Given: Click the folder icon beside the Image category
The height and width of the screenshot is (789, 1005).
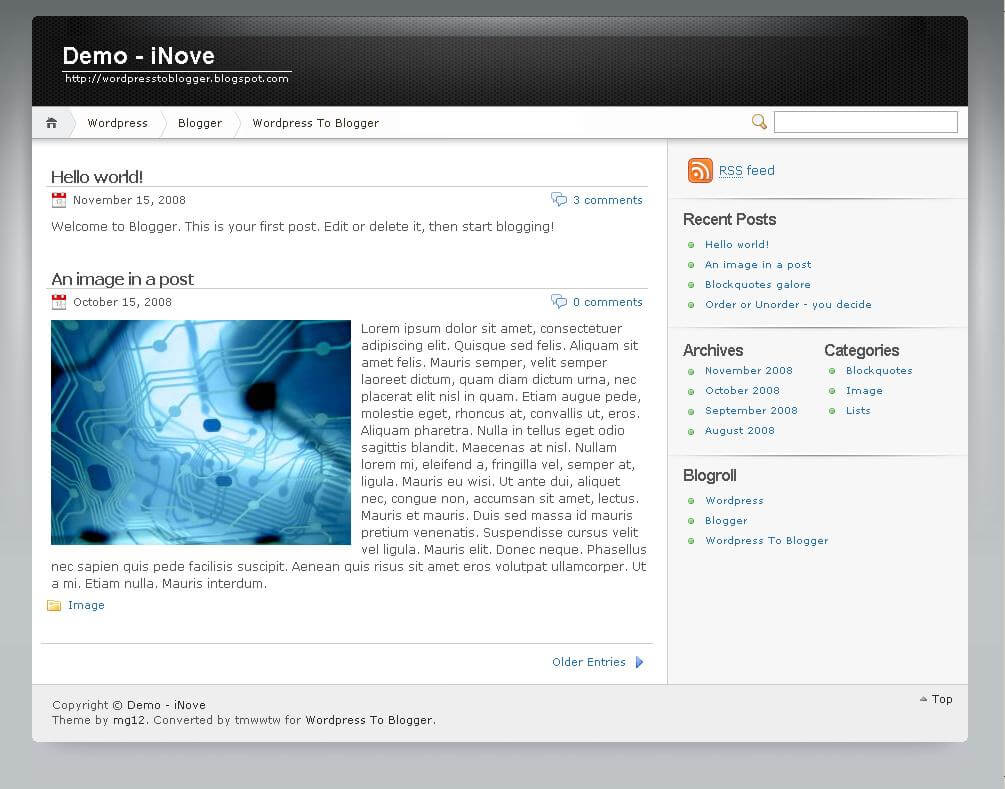Looking at the screenshot, I should (x=54, y=605).
